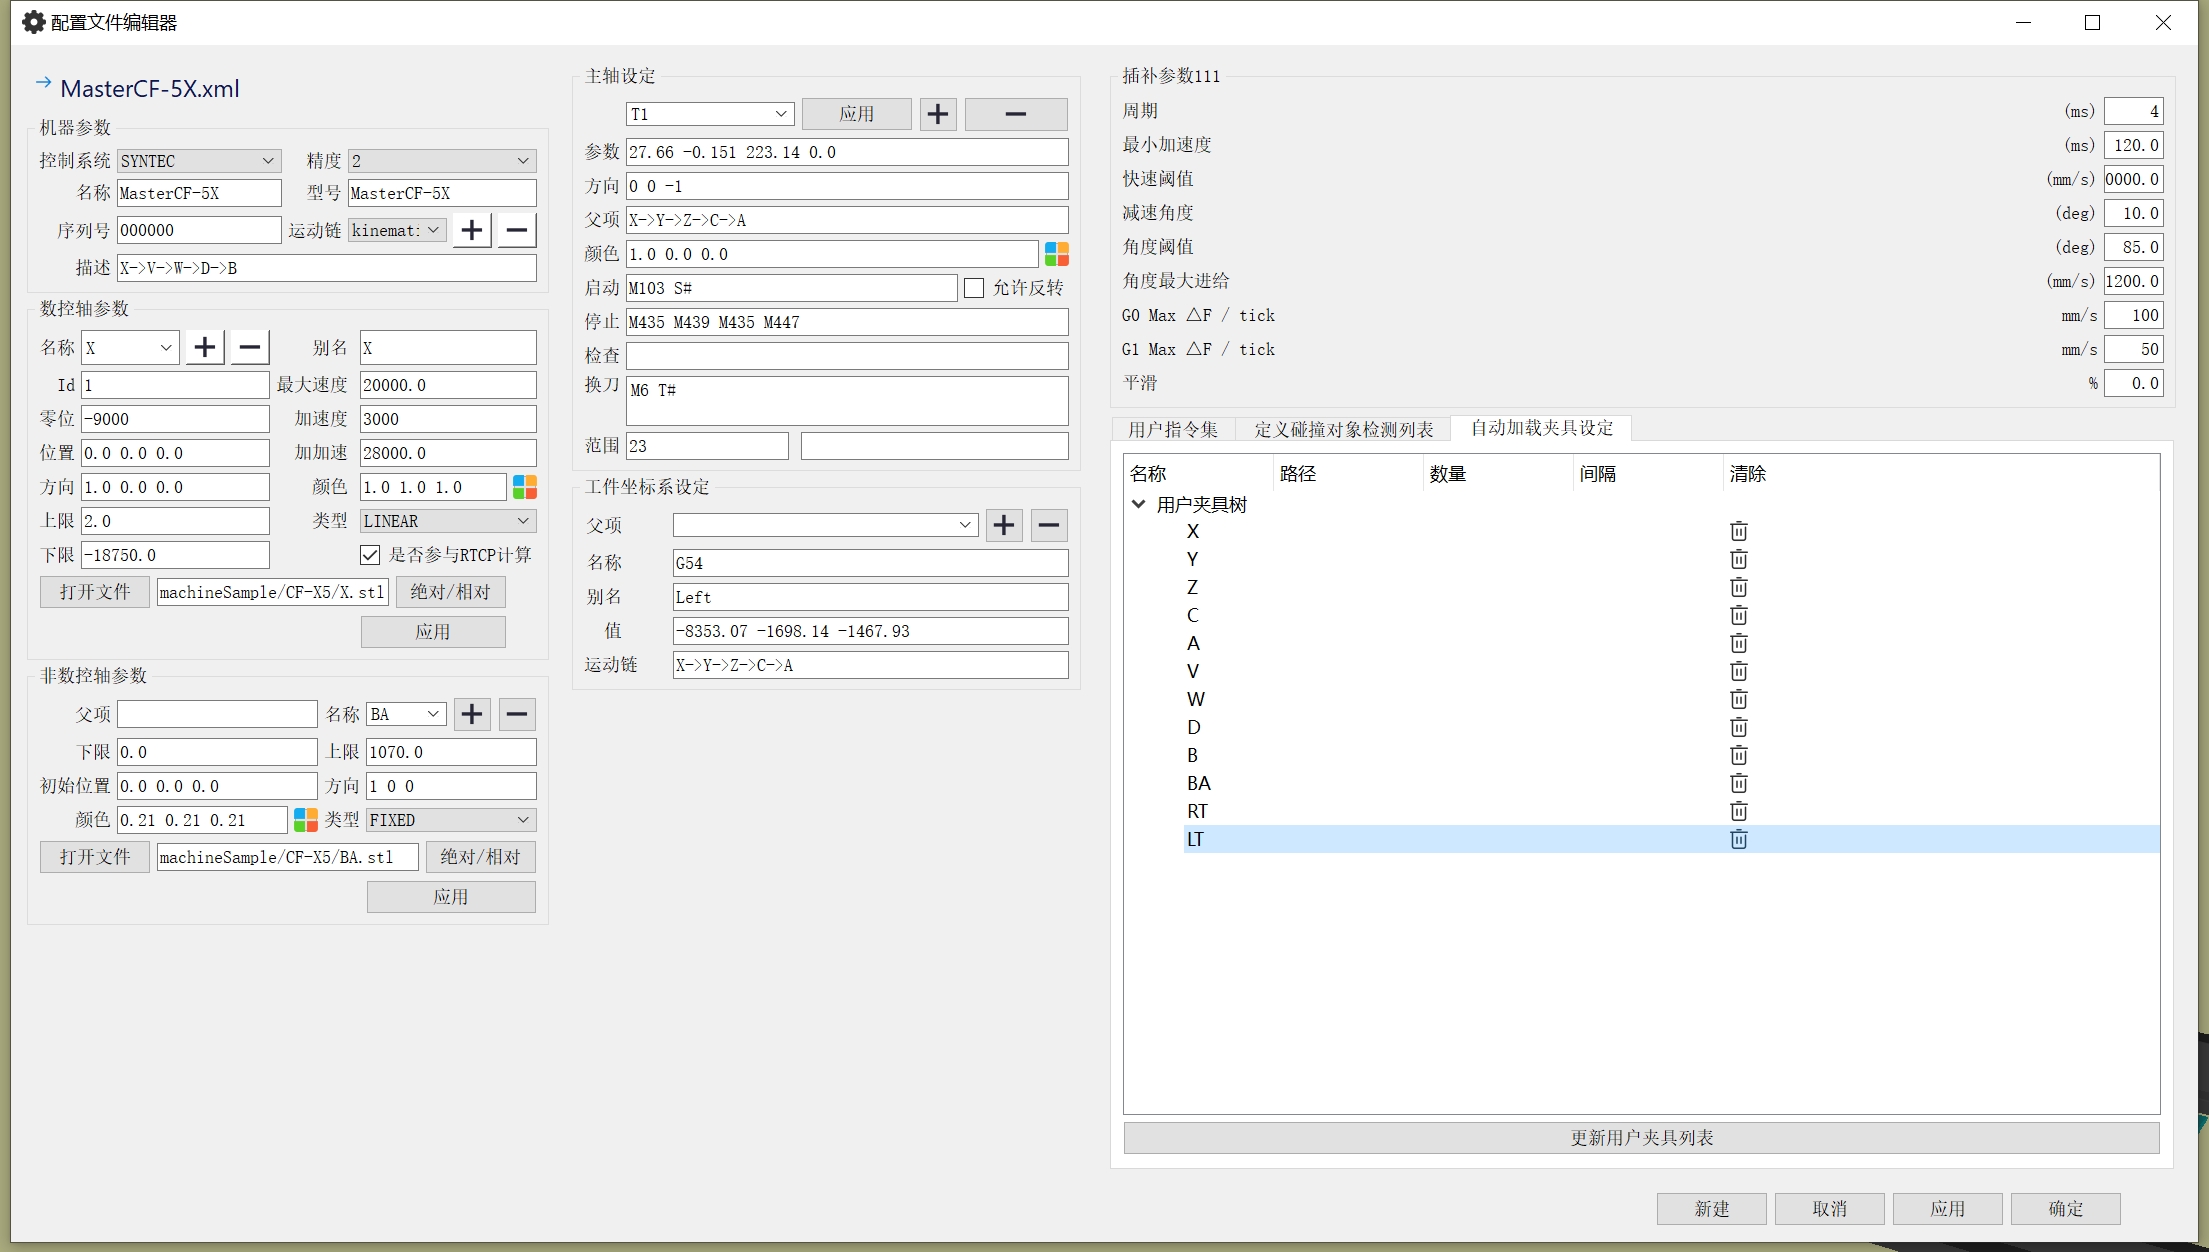Remove non-NC axis BA with the minus button

click(x=517, y=714)
